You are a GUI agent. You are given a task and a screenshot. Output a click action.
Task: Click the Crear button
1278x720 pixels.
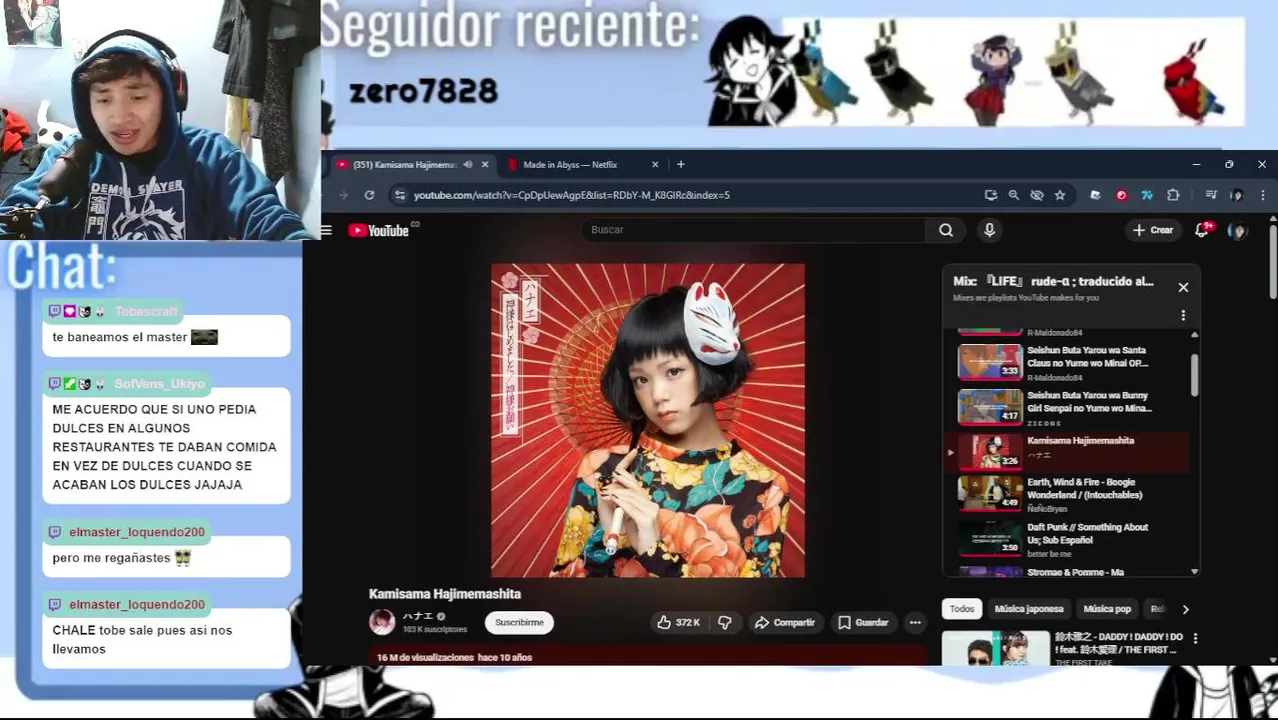point(1152,230)
